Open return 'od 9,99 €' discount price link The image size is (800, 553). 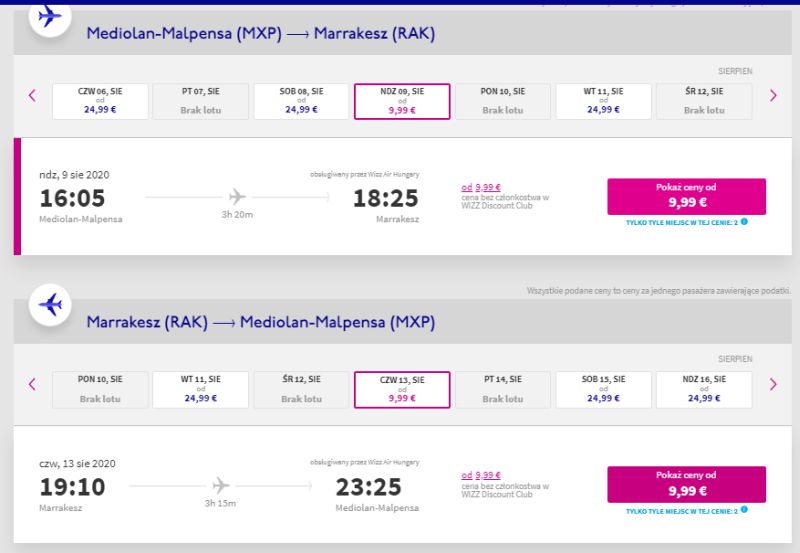click(481, 475)
